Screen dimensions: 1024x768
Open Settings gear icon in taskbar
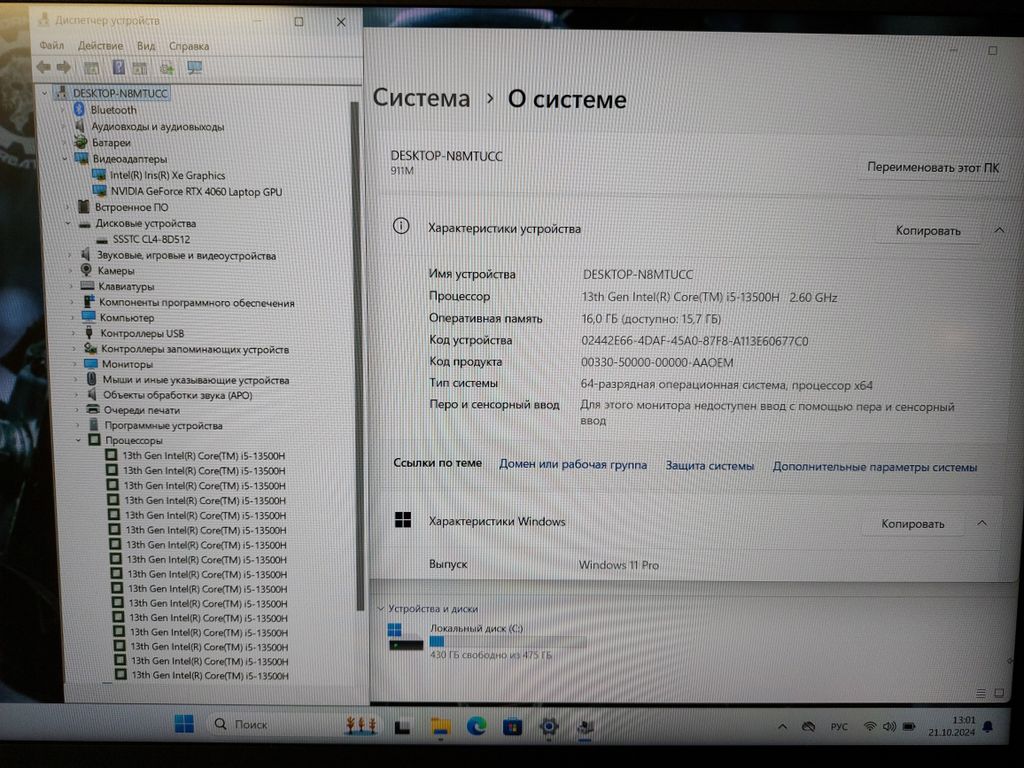coord(548,726)
